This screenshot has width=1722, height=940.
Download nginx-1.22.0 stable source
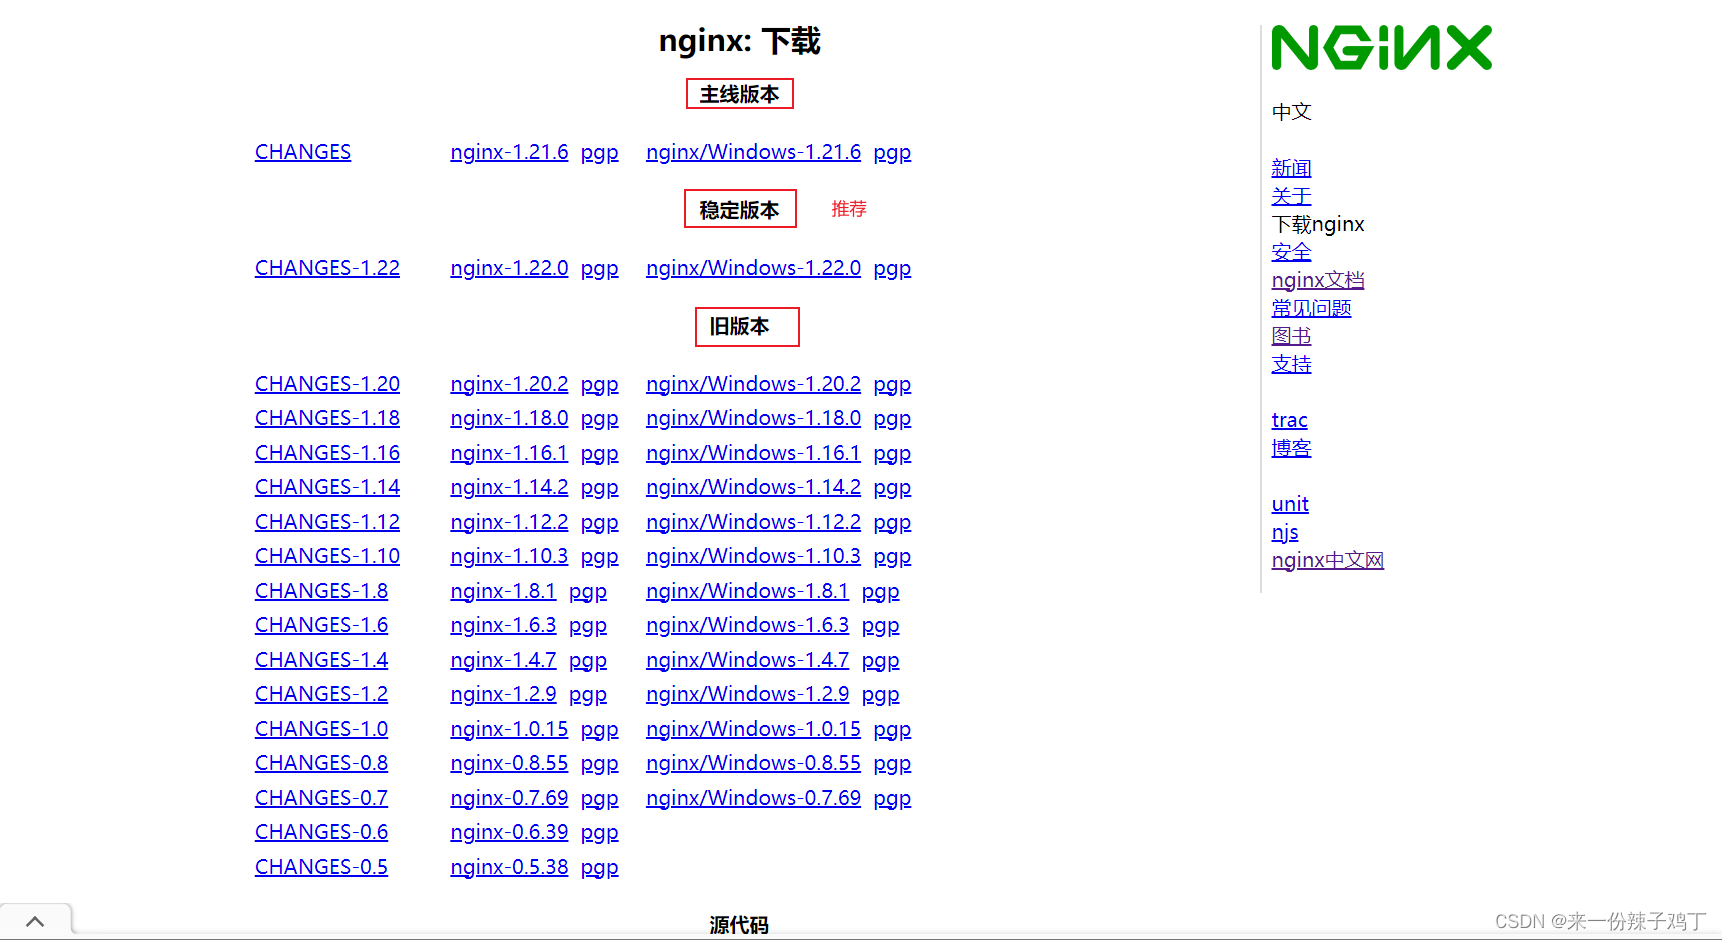click(509, 268)
